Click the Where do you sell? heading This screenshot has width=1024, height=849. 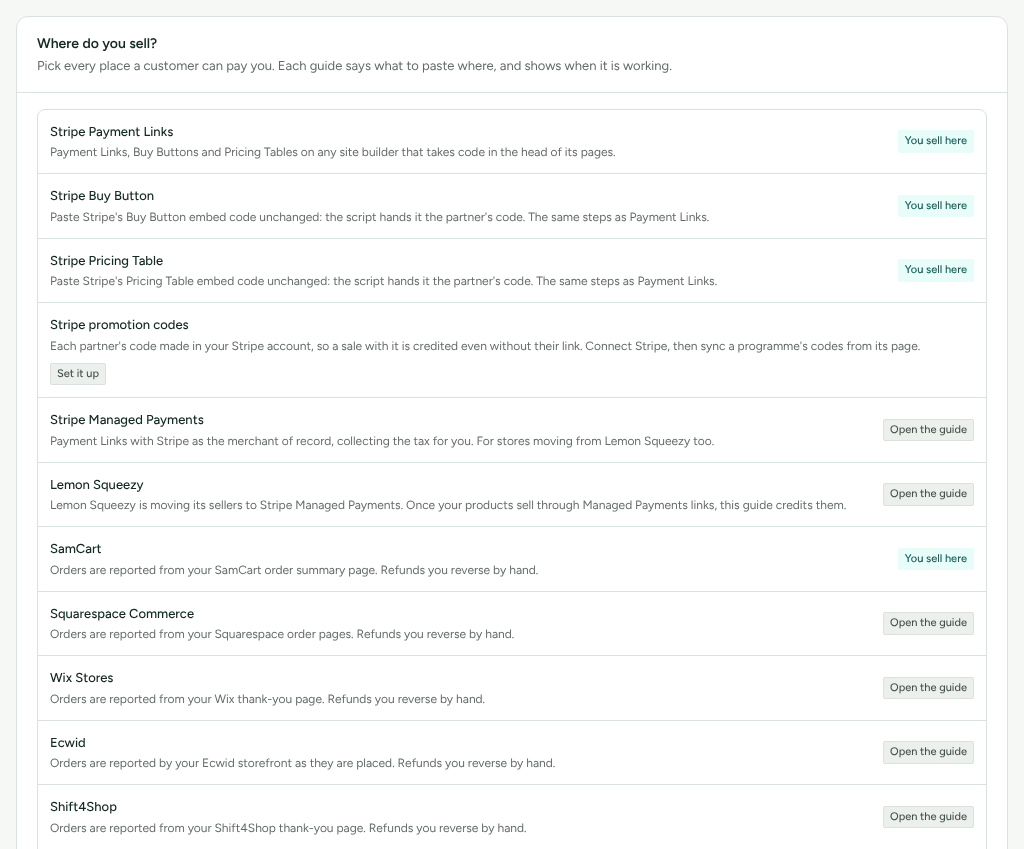(97, 44)
